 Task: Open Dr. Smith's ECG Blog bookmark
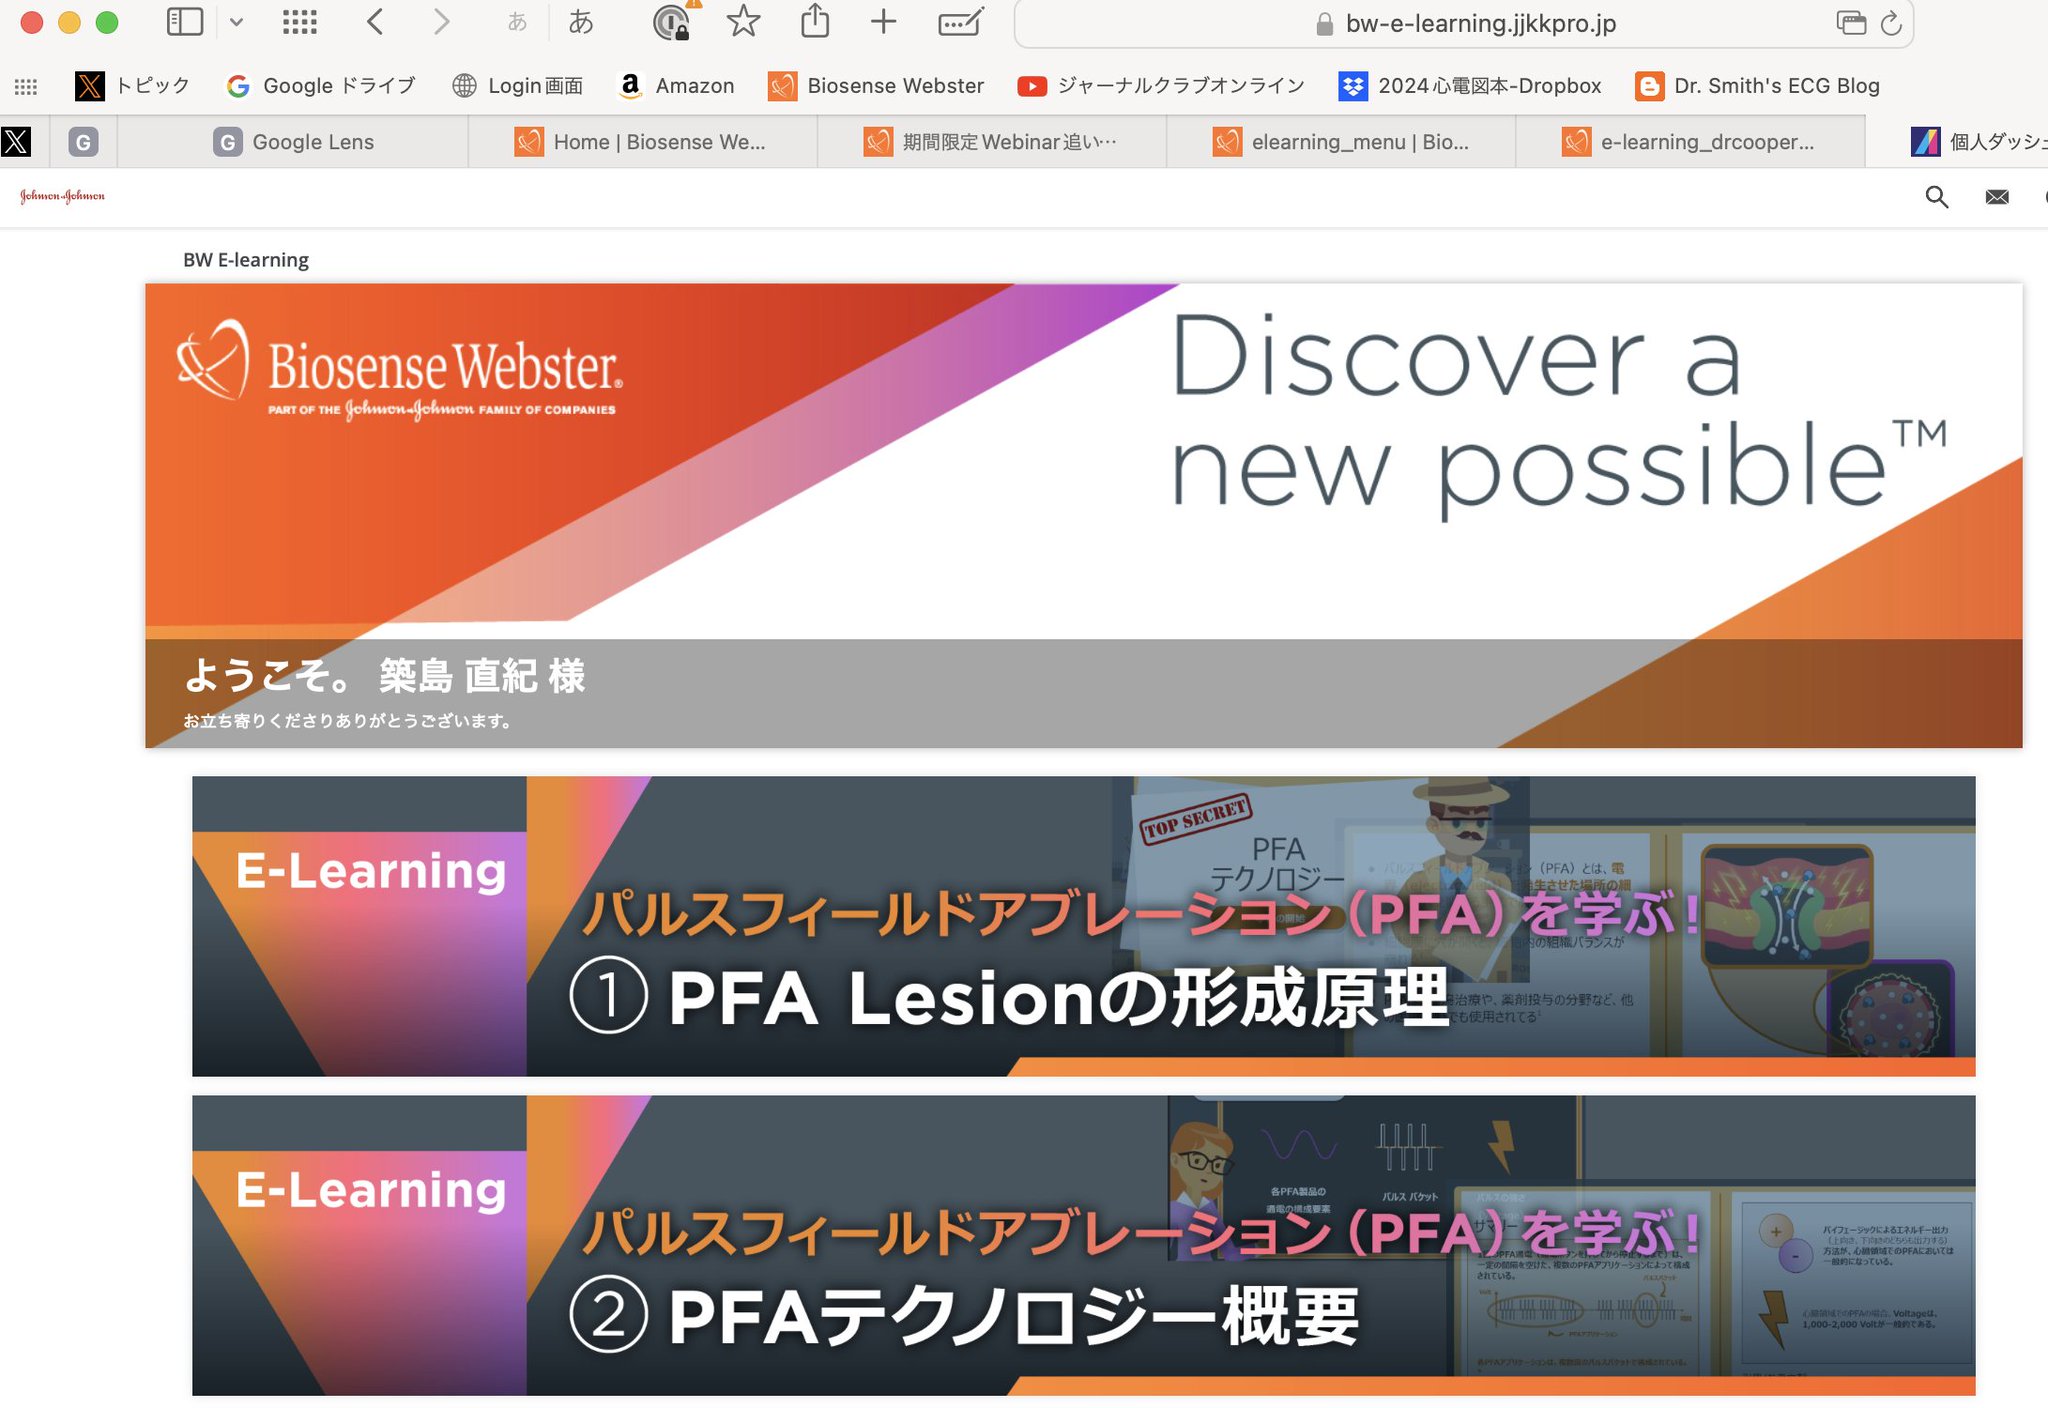tap(1758, 86)
